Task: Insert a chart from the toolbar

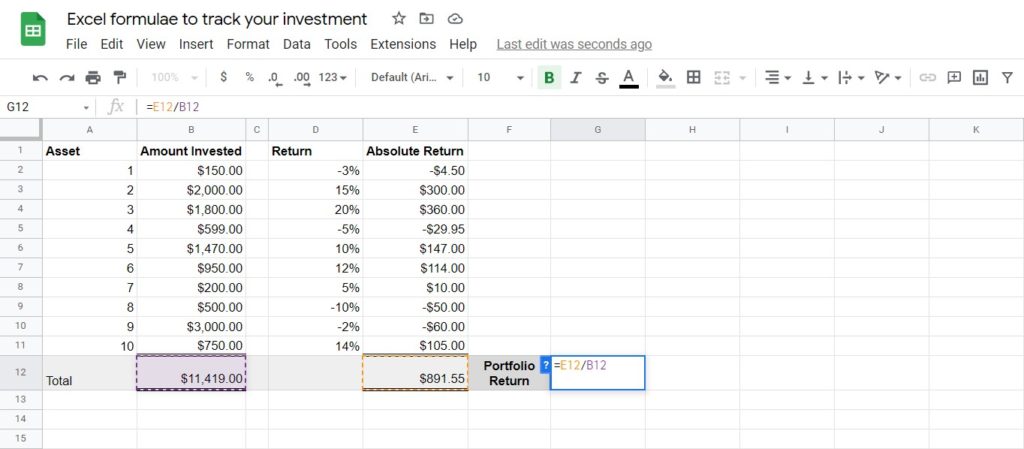Action: 980,78
